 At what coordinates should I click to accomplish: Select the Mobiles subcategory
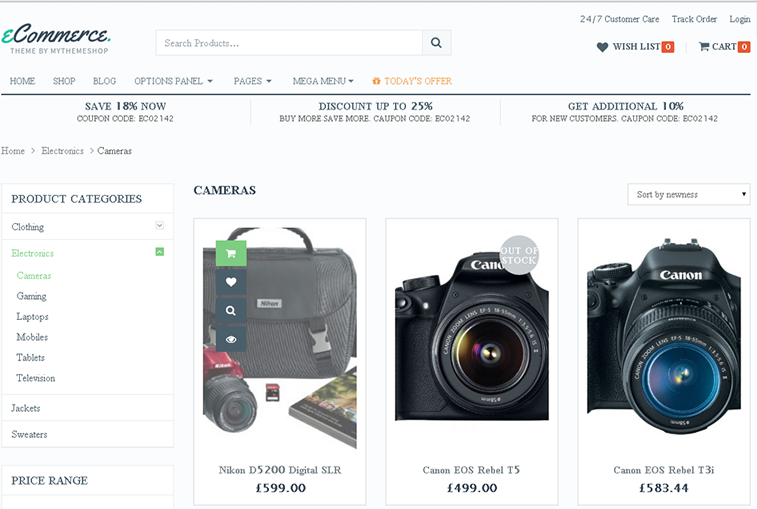32,337
